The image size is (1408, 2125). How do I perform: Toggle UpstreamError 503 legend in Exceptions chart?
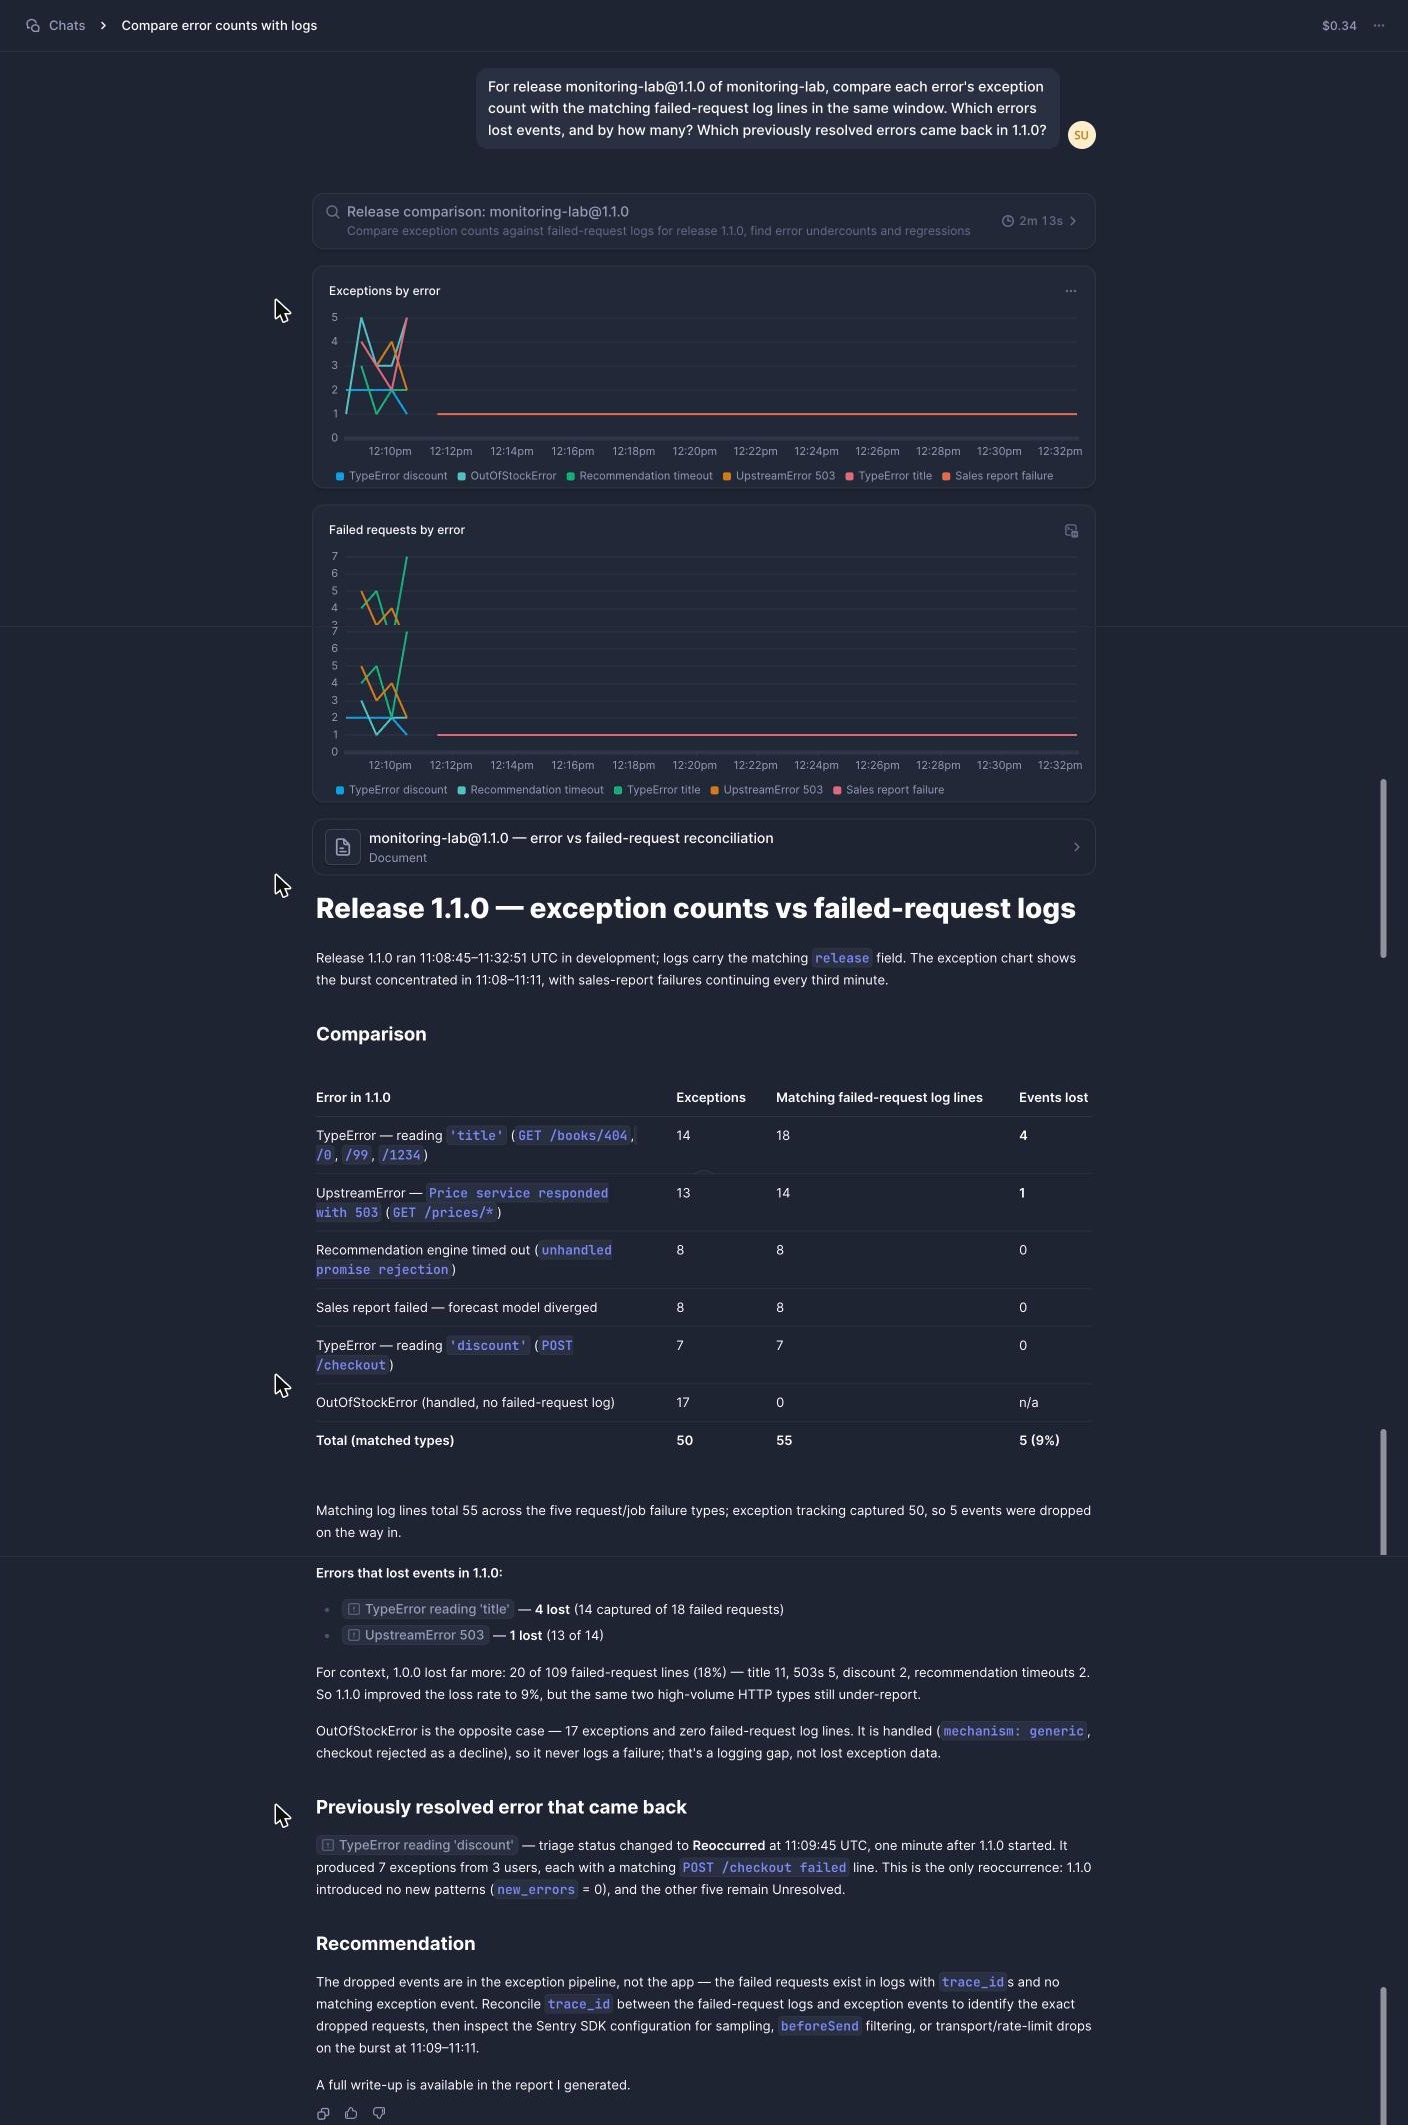pos(779,476)
